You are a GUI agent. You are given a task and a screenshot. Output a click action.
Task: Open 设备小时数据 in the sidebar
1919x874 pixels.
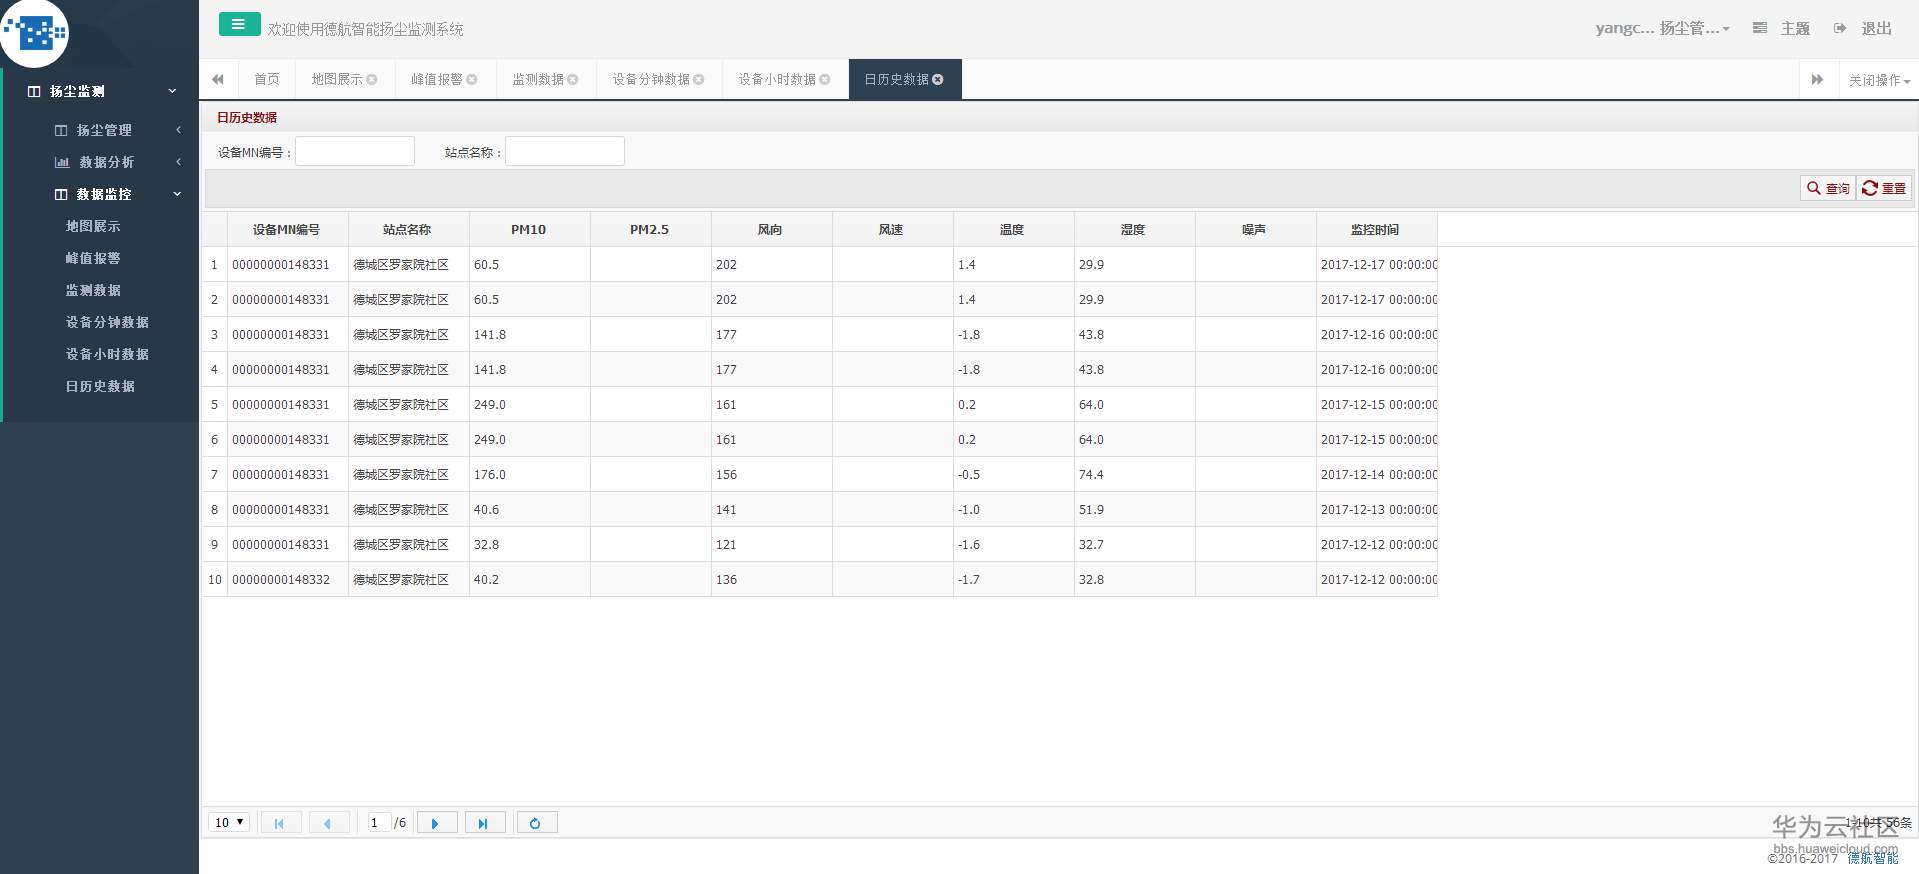107,354
